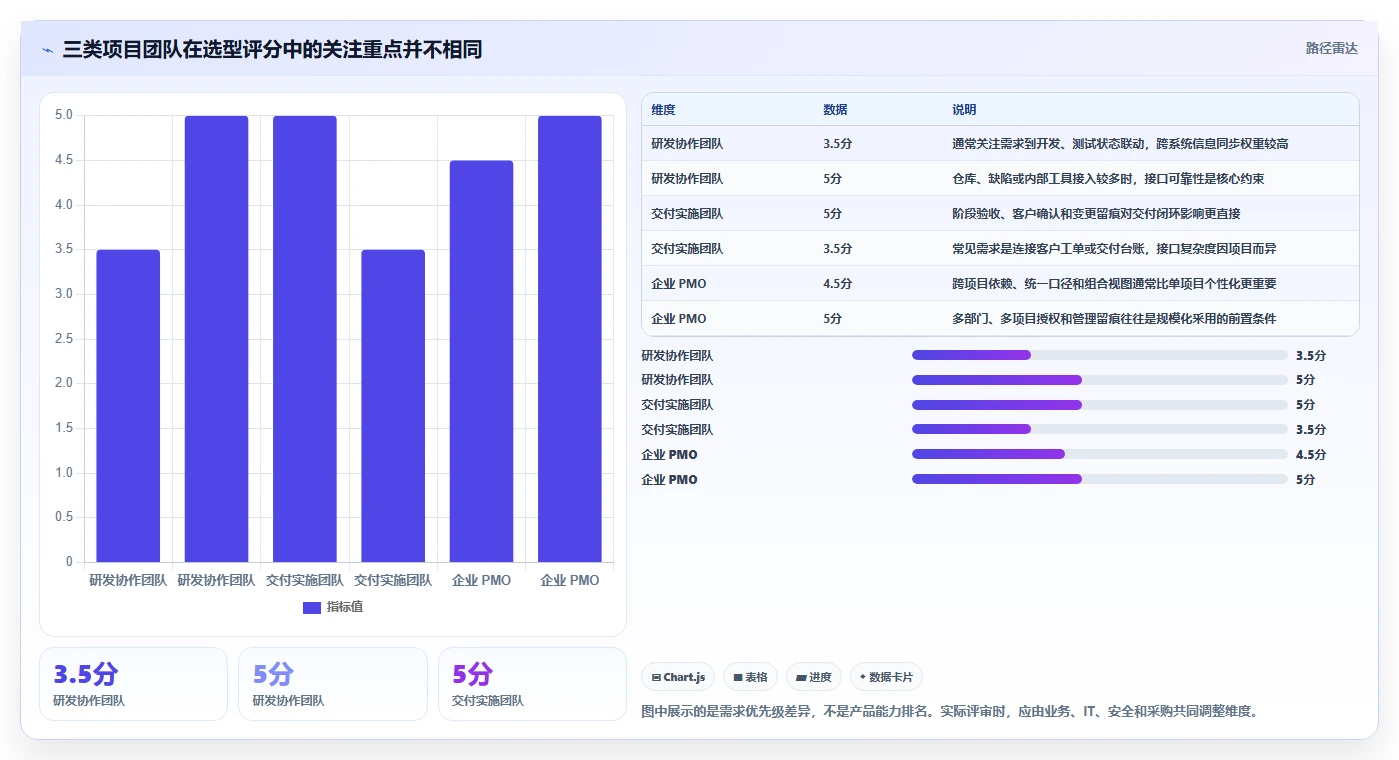
Task: Click the 1.0 tick on the chart y-axis
Action: tap(63, 473)
